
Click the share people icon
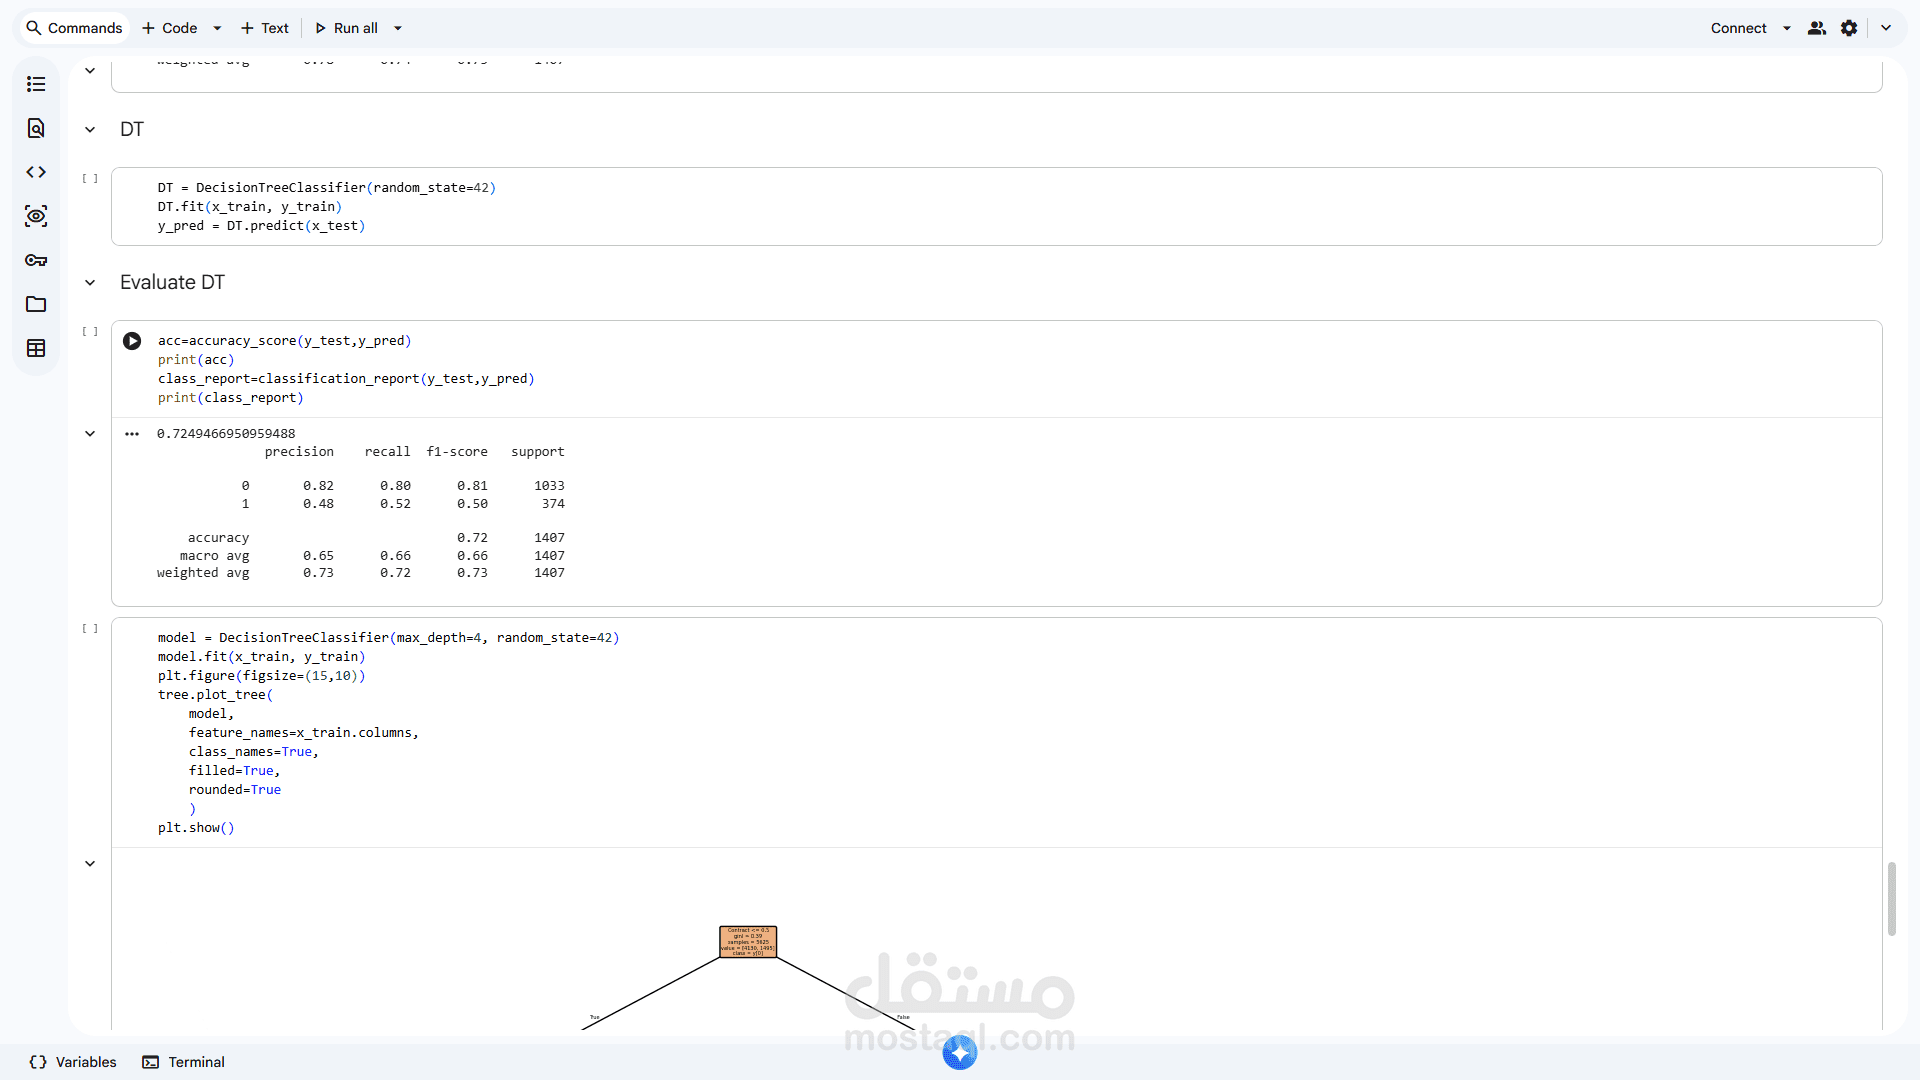1817,28
